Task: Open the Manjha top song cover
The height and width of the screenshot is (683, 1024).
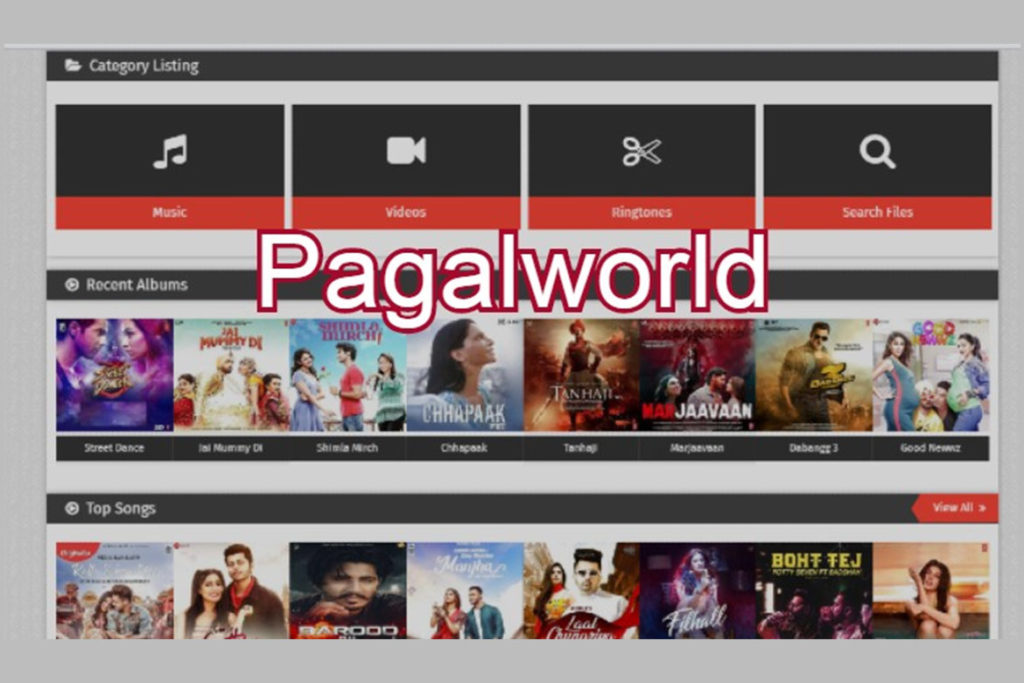Action: point(465,590)
